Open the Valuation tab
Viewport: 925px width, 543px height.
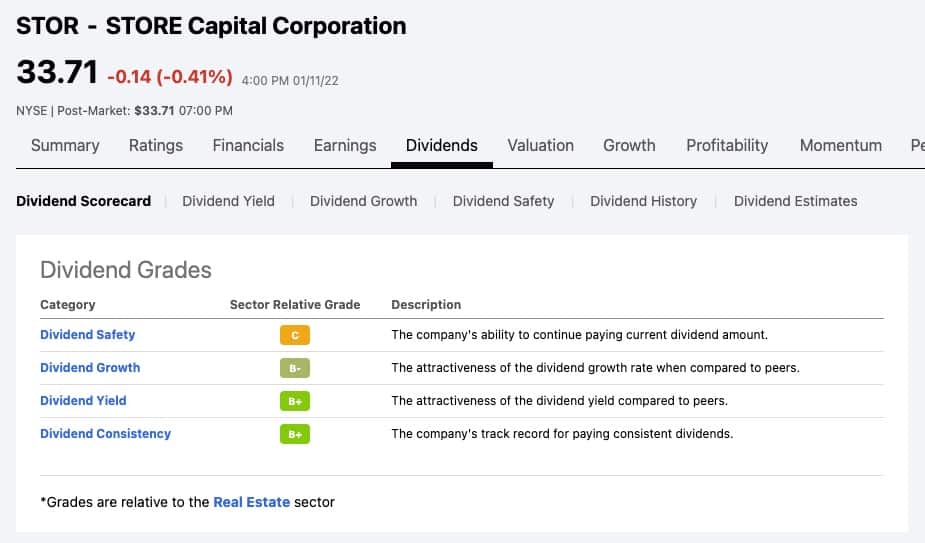540,145
